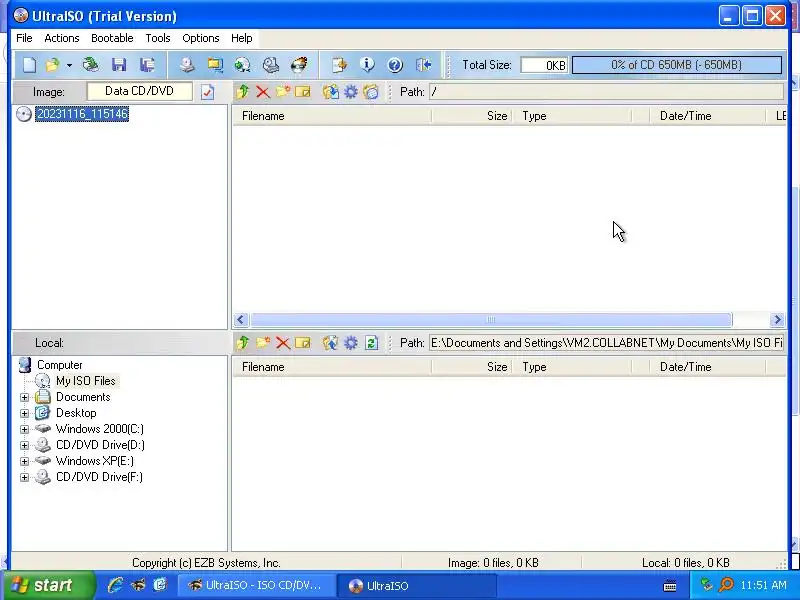Click the red X Delete icon in Local toolbar
Viewport: 800px width, 600px height.
pos(283,343)
